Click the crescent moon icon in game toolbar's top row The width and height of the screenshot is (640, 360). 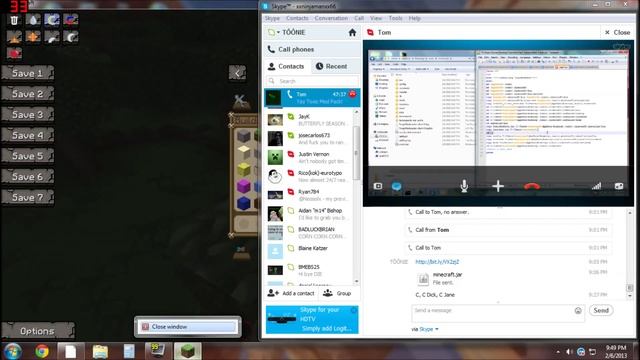pos(52,20)
